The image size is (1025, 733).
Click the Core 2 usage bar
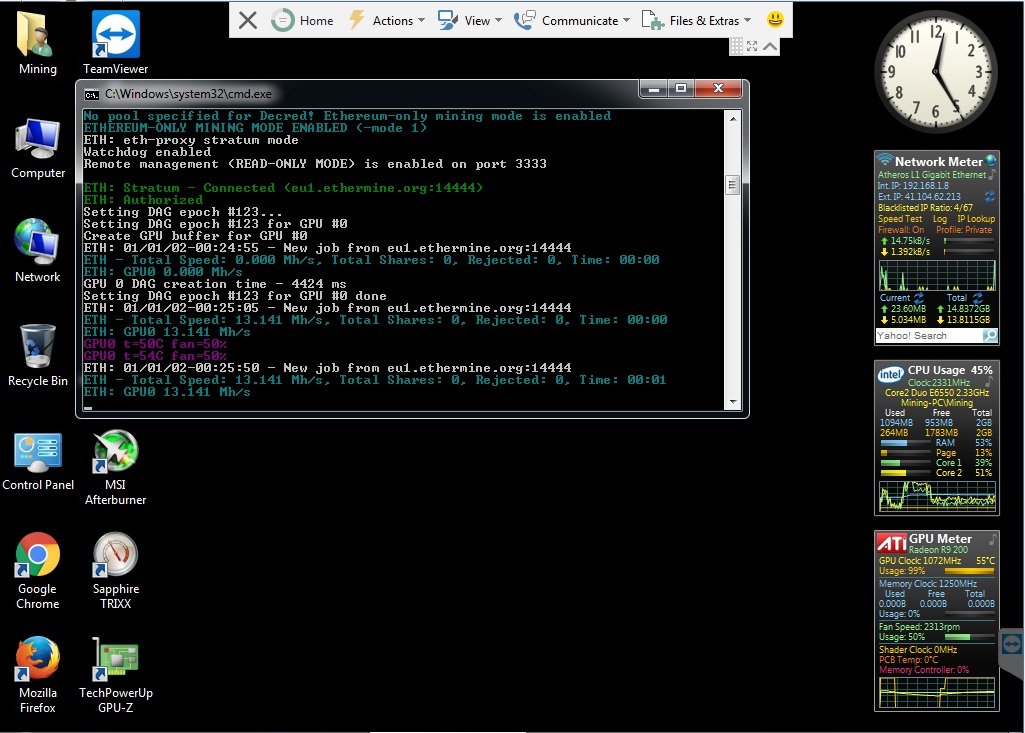(905, 473)
